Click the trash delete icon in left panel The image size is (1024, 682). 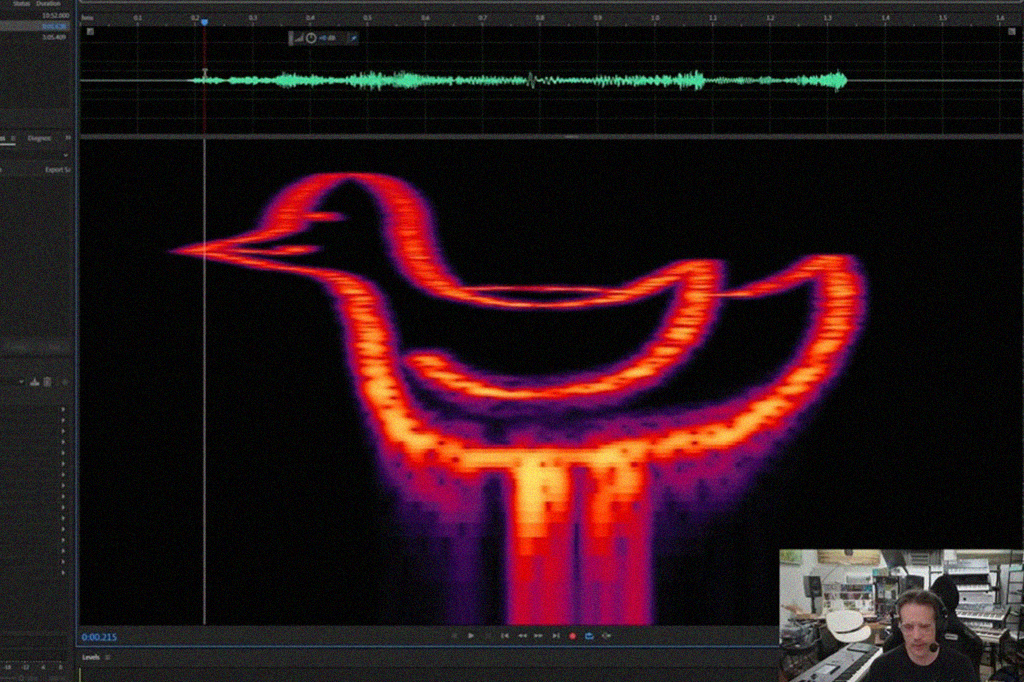[x=47, y=381]
